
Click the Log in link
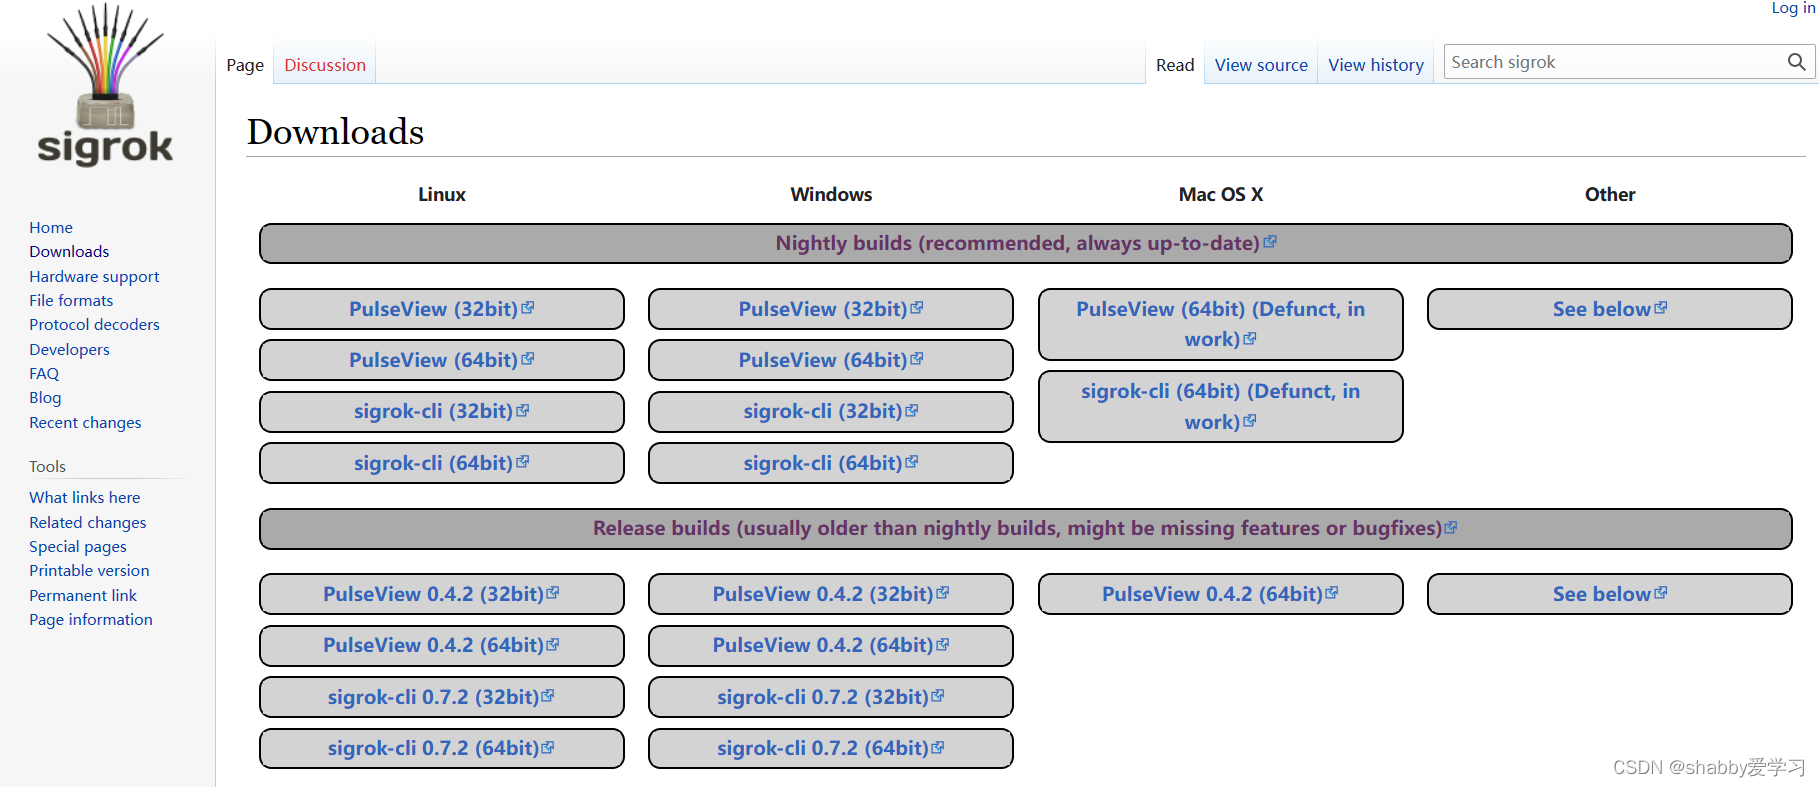(x=1793, y=8)
